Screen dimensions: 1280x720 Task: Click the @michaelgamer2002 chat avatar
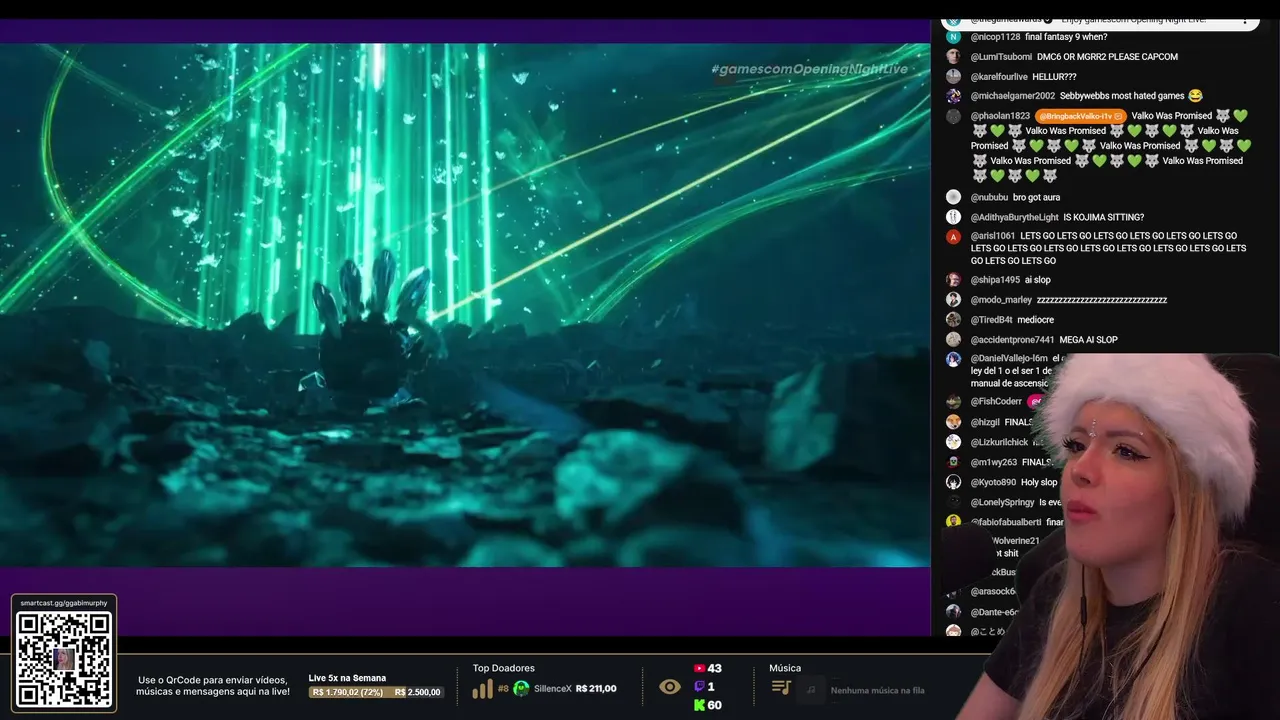click(953, 96)
